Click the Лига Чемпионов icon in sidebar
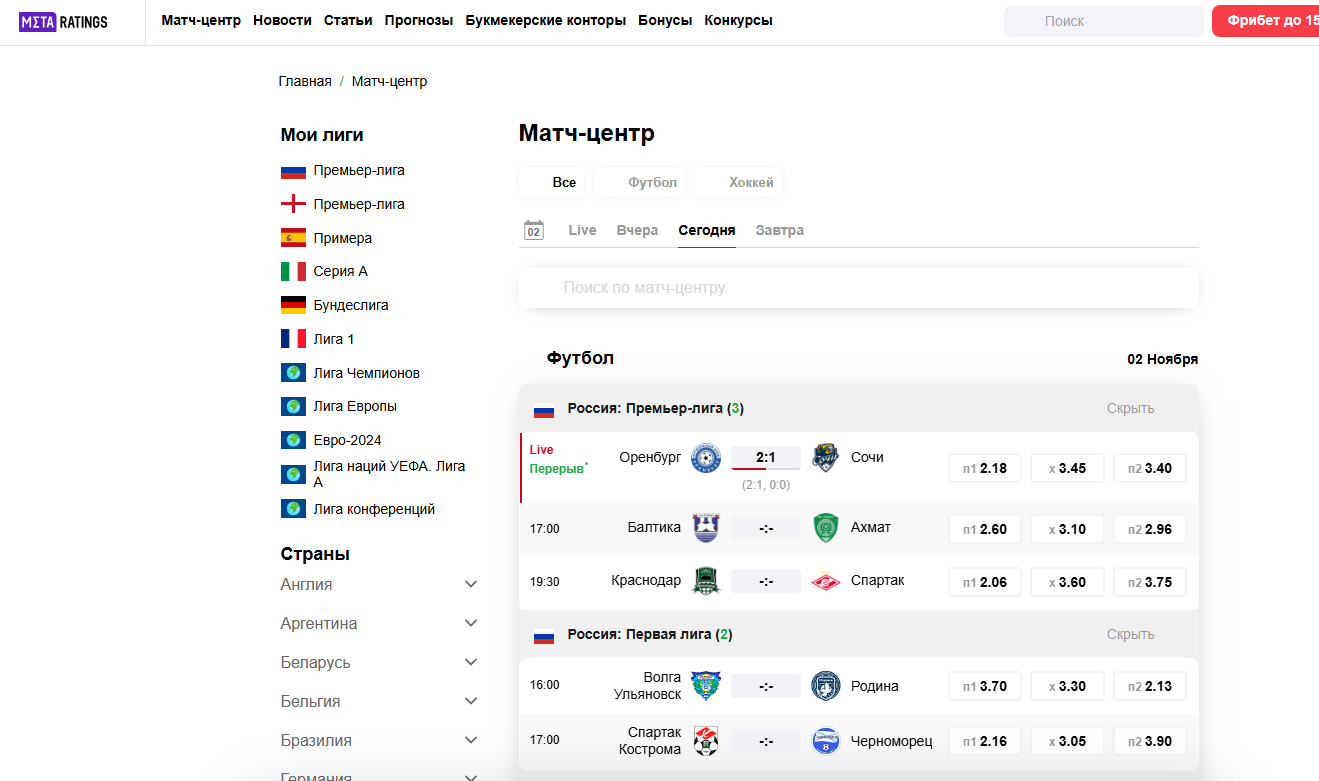This screenshot has height=781, width=1319. pos(292,372)
